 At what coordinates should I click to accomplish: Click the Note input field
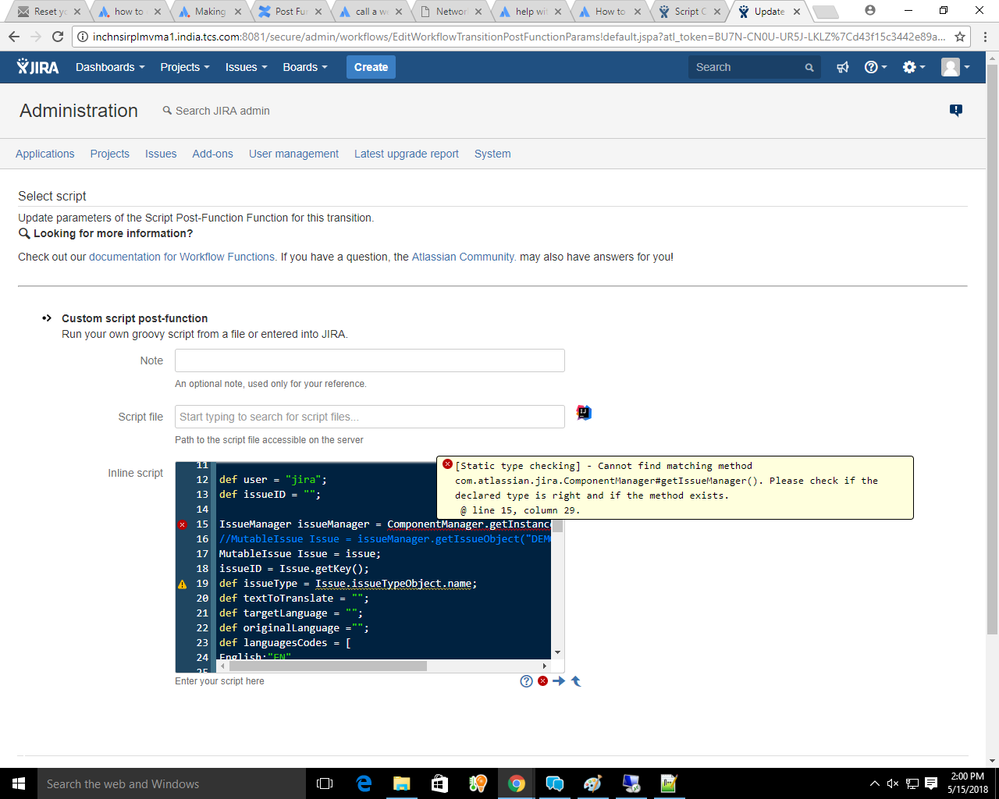click(x=370, y=360)
